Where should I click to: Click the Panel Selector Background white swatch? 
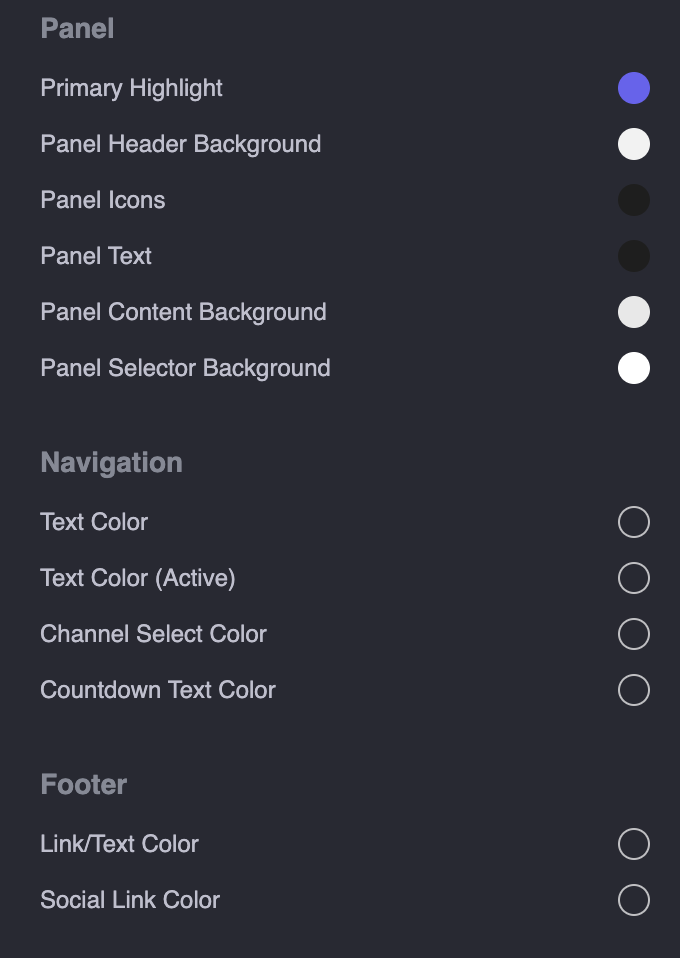634,368
